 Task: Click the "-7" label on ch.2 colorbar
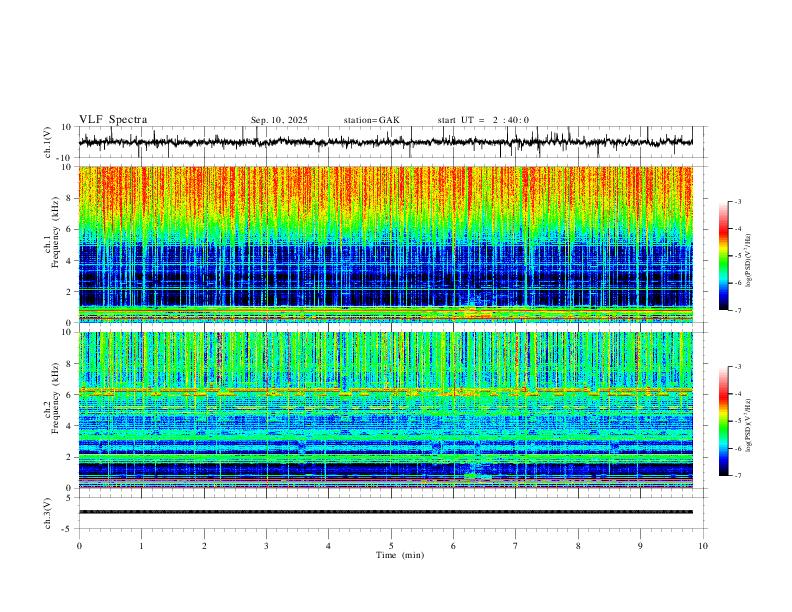point(738,476)
